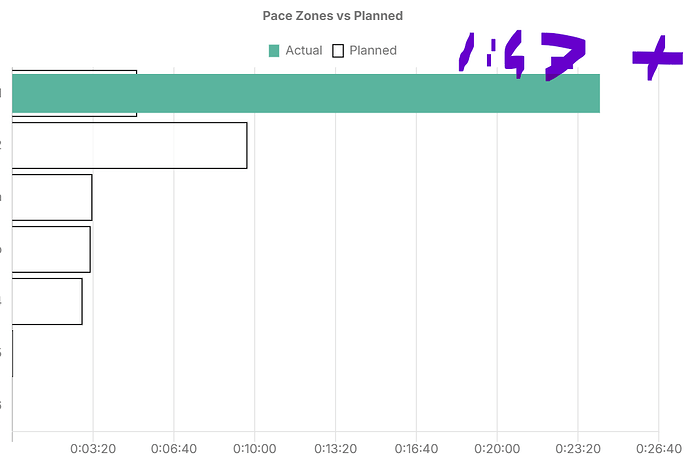Click the 0:10:00 axis tick label
Image resolution: width=690 pixels, height=468 pixels.
tap(255, 449)
